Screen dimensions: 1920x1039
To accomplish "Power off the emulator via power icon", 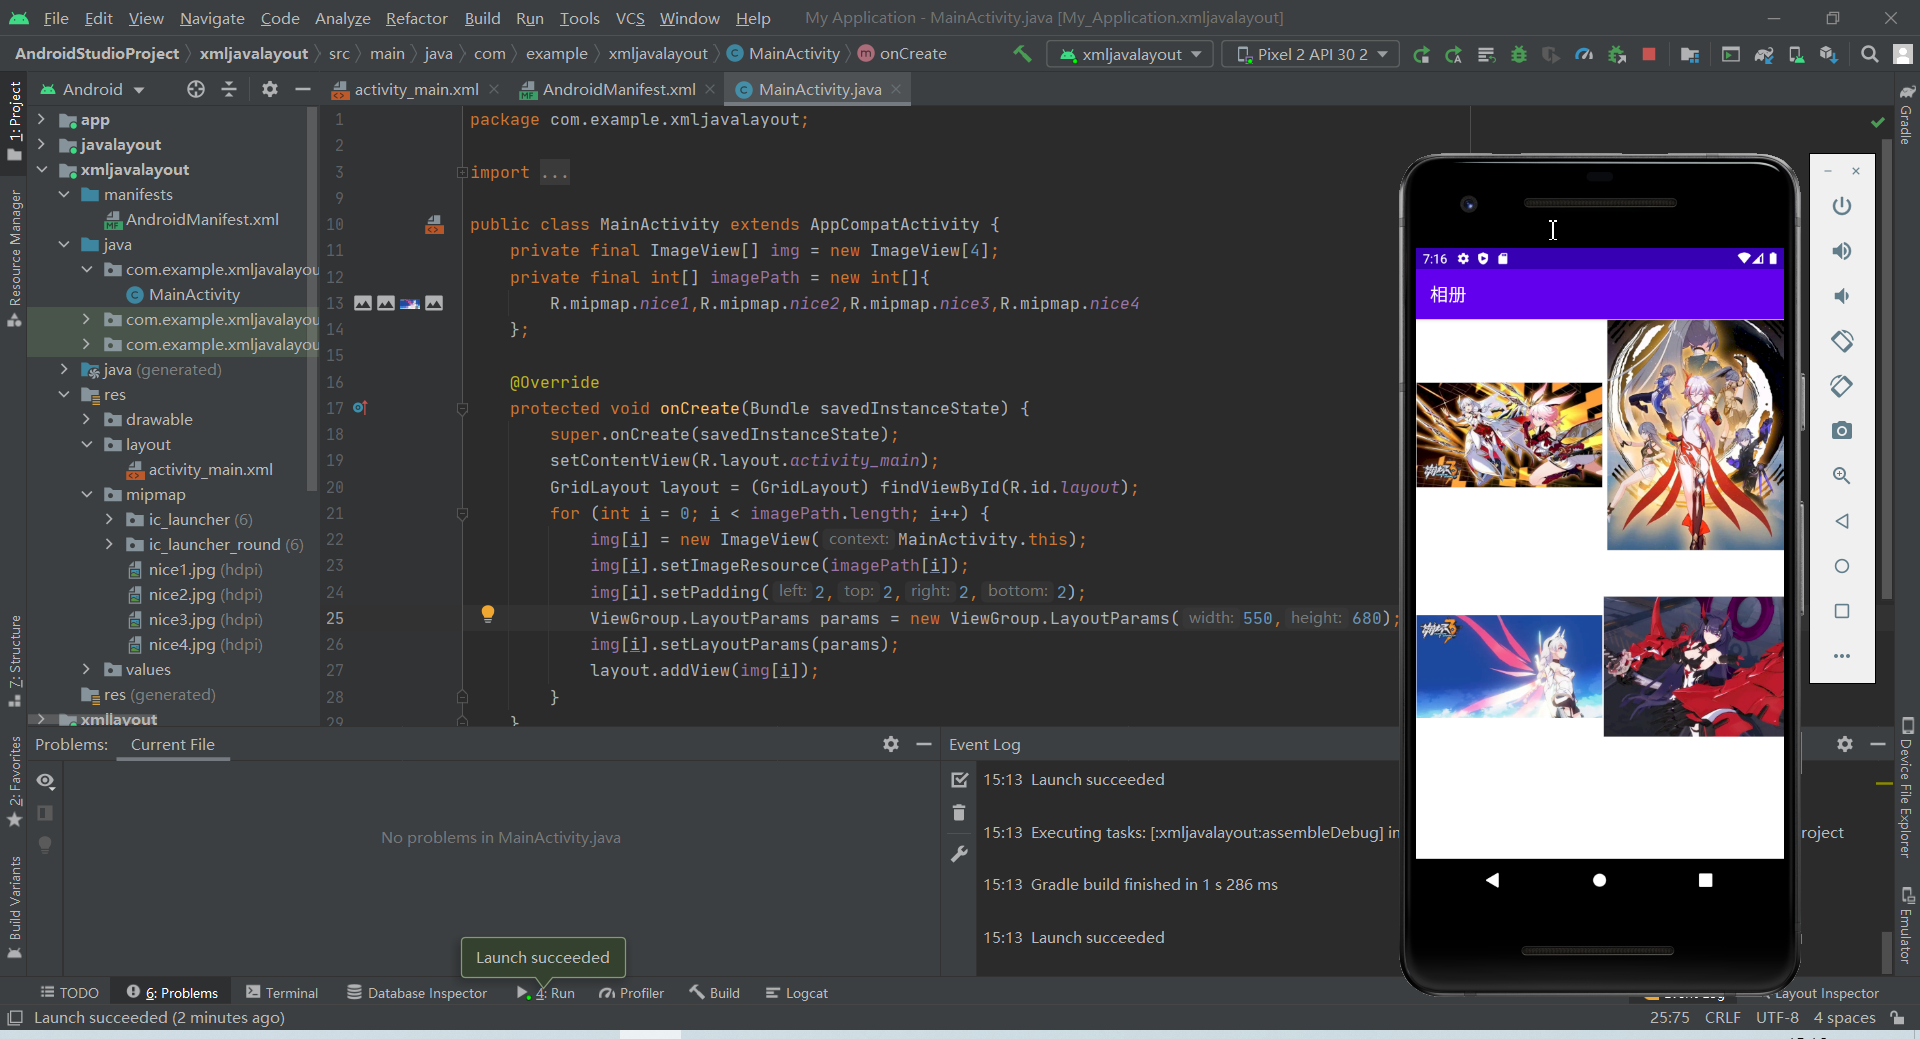I will (1842, 206).
